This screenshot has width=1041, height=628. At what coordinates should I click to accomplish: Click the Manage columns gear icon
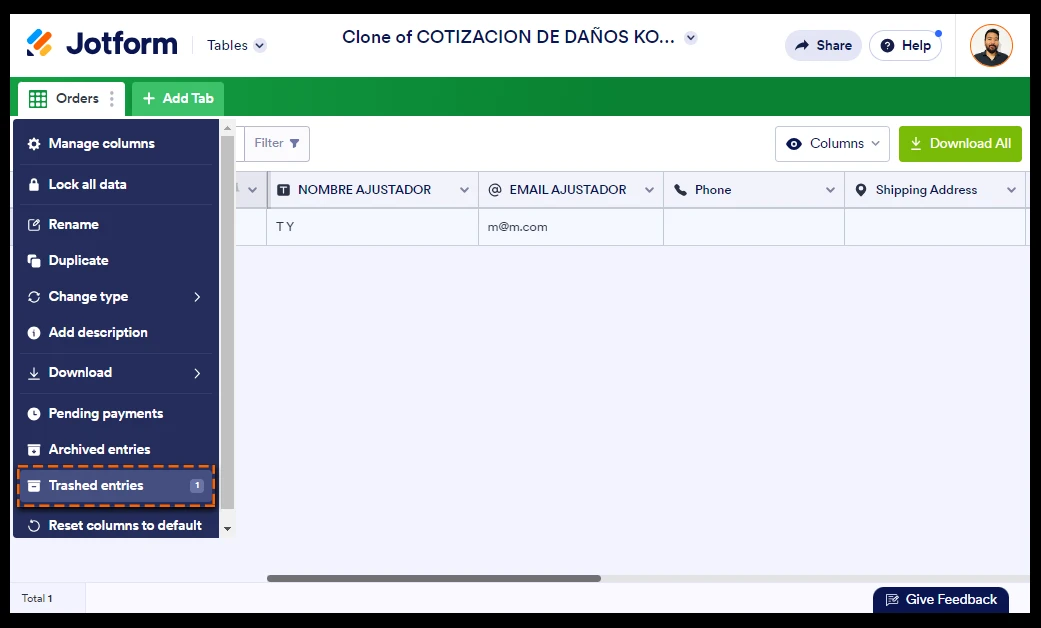[34, 144]
